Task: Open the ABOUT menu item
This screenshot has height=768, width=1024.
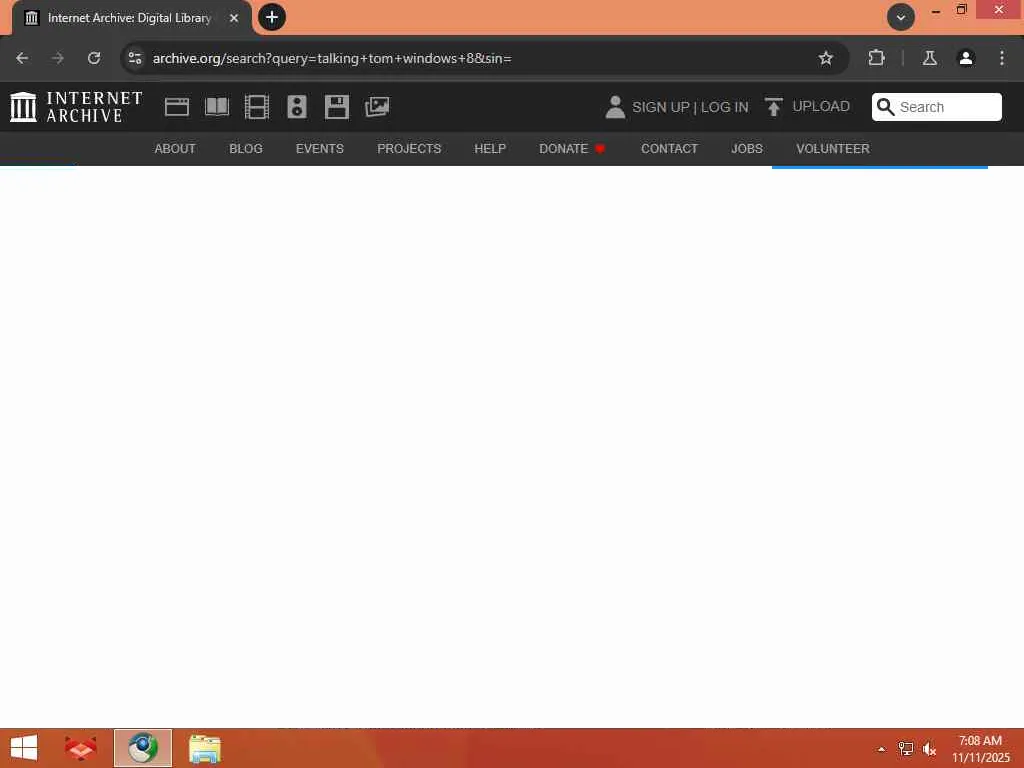Action: pos(174,149)
